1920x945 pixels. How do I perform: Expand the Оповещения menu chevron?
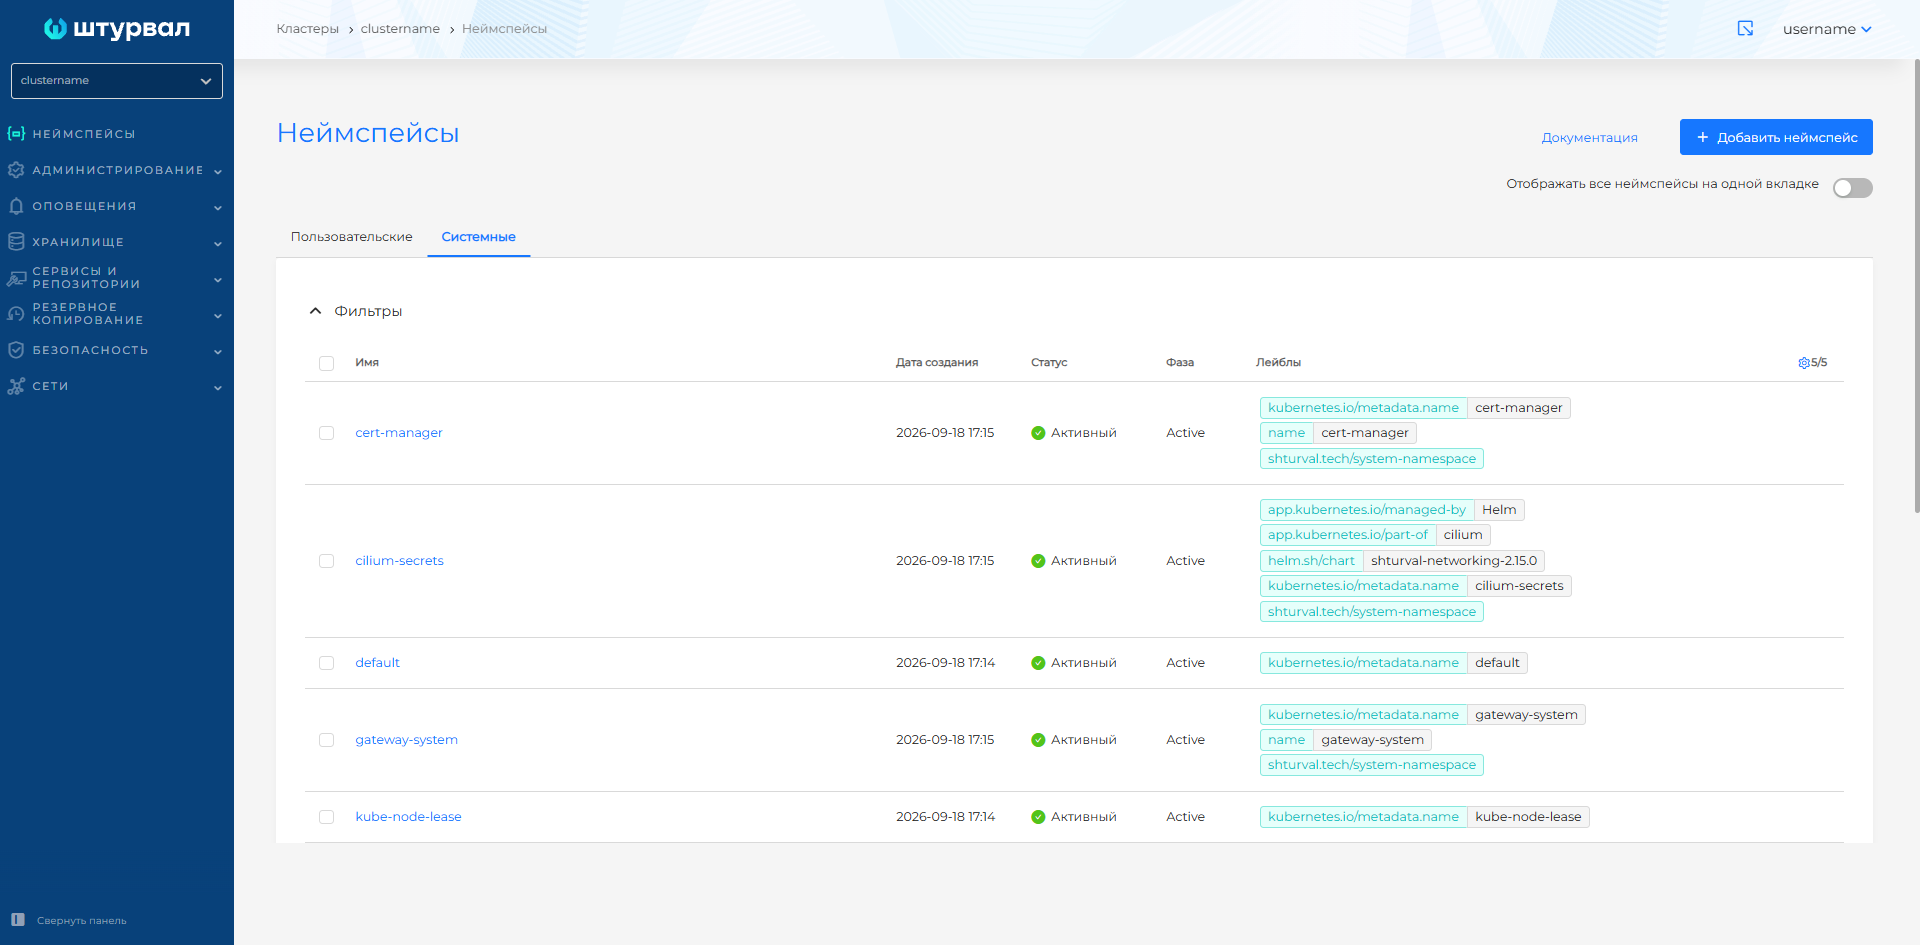tap(218, 207)
